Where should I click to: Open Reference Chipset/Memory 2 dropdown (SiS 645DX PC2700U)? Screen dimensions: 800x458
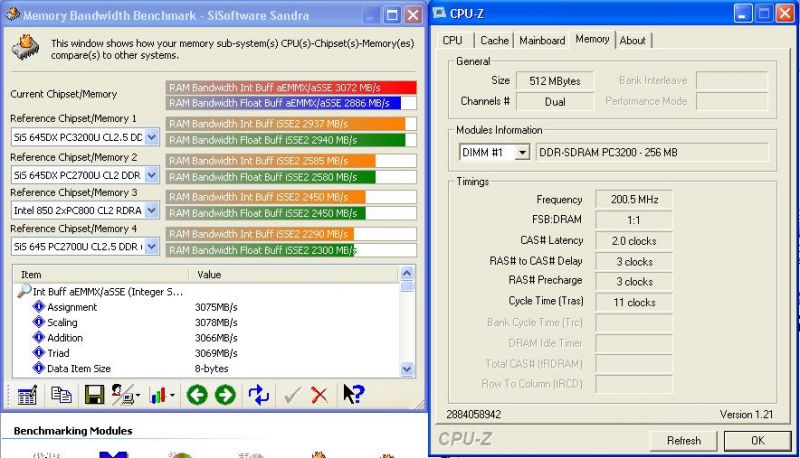pos(152,175)
